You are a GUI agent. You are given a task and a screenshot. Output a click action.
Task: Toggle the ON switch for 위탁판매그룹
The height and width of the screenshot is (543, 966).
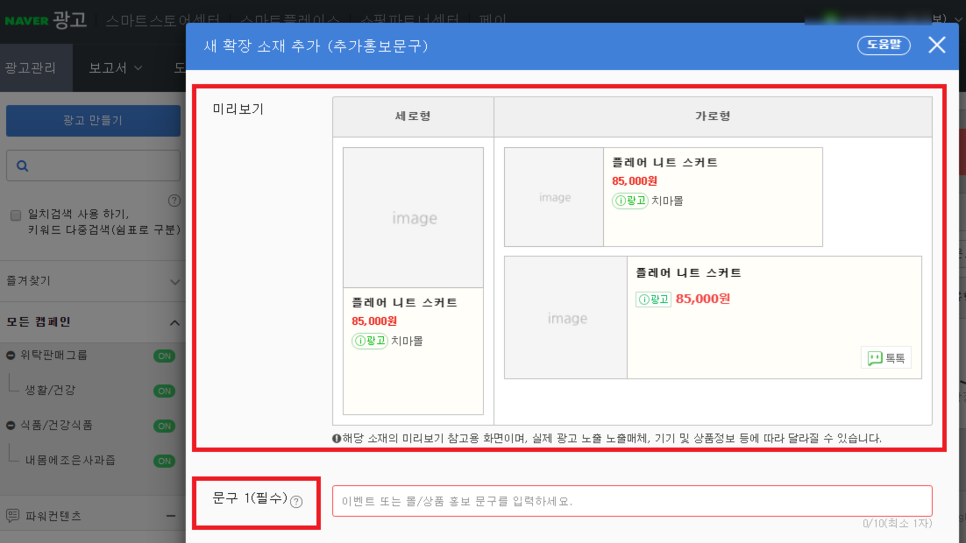164,356
